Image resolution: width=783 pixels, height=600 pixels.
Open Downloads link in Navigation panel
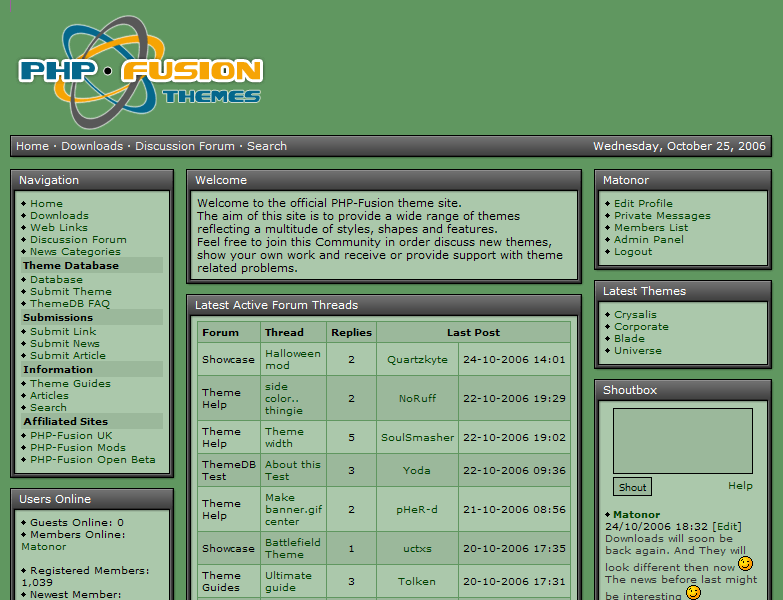(x=59, y=216)
